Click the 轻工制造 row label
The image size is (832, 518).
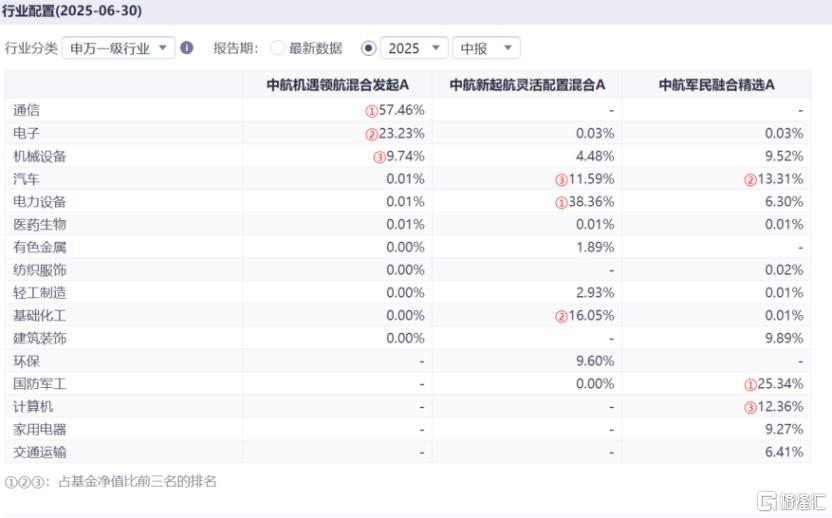pos(39,293)
